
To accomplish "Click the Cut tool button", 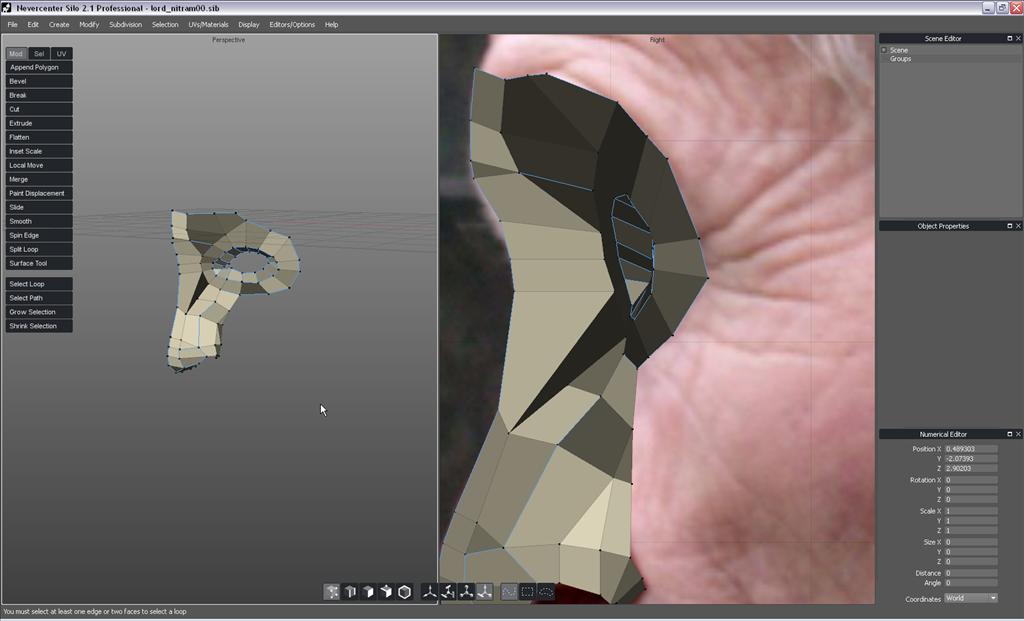I will (39, 109).
